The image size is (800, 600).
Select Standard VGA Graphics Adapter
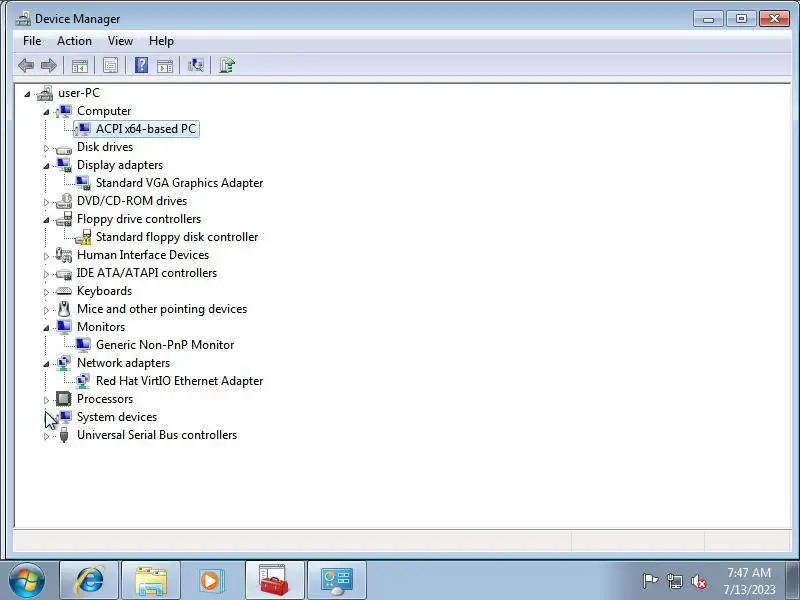click(x=180, y=183)
